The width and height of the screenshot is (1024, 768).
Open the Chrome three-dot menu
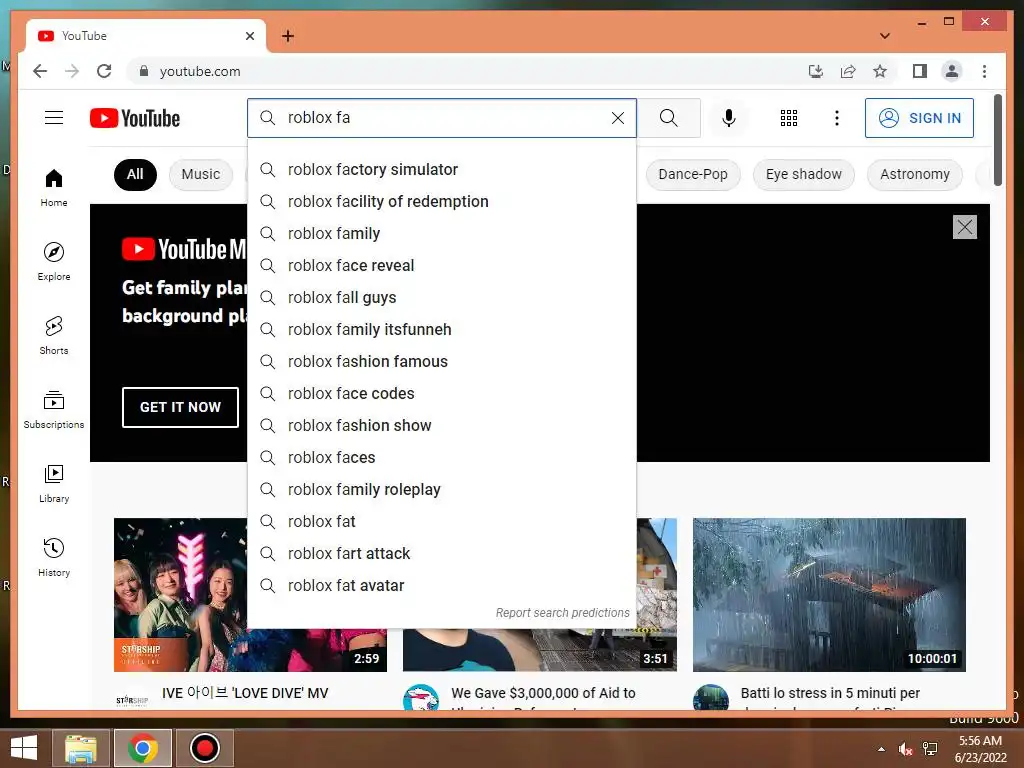tap(984, 71)
